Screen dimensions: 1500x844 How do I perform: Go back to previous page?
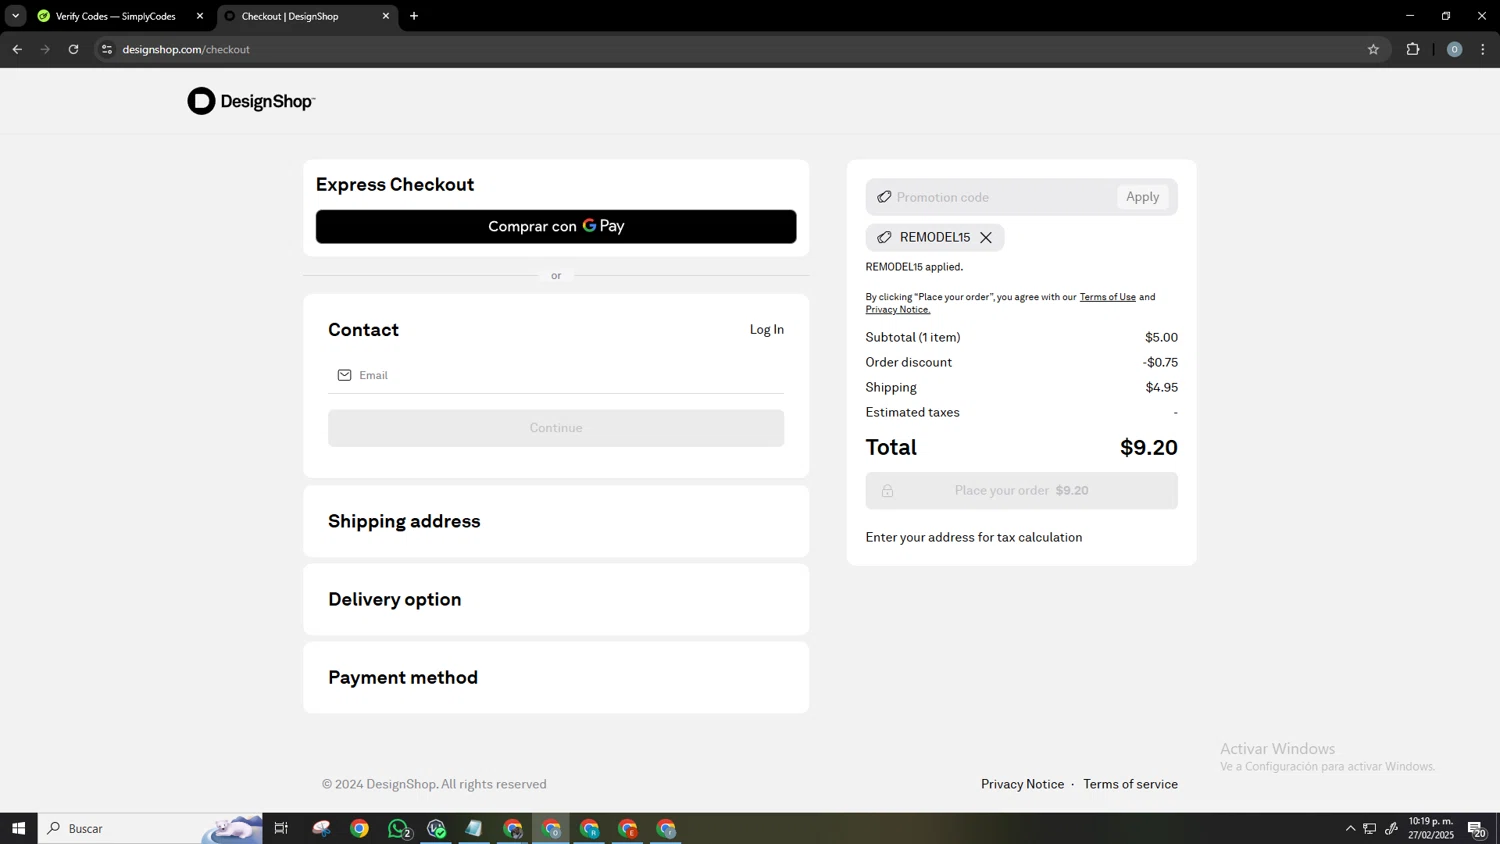coord(17,49)
